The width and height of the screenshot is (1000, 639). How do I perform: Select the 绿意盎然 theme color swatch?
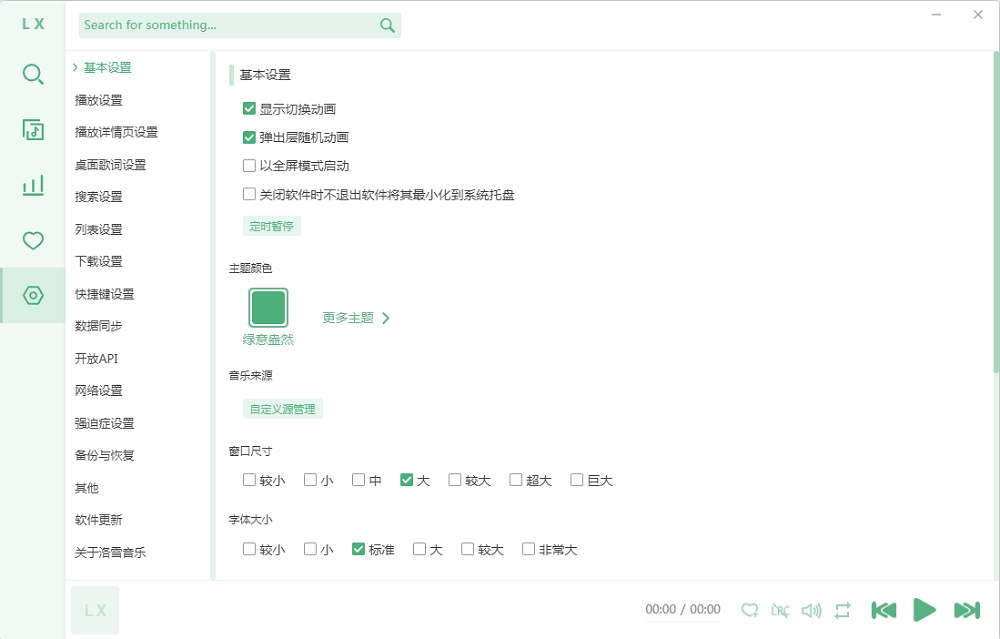pyautogui.click(x=268, y=308)
